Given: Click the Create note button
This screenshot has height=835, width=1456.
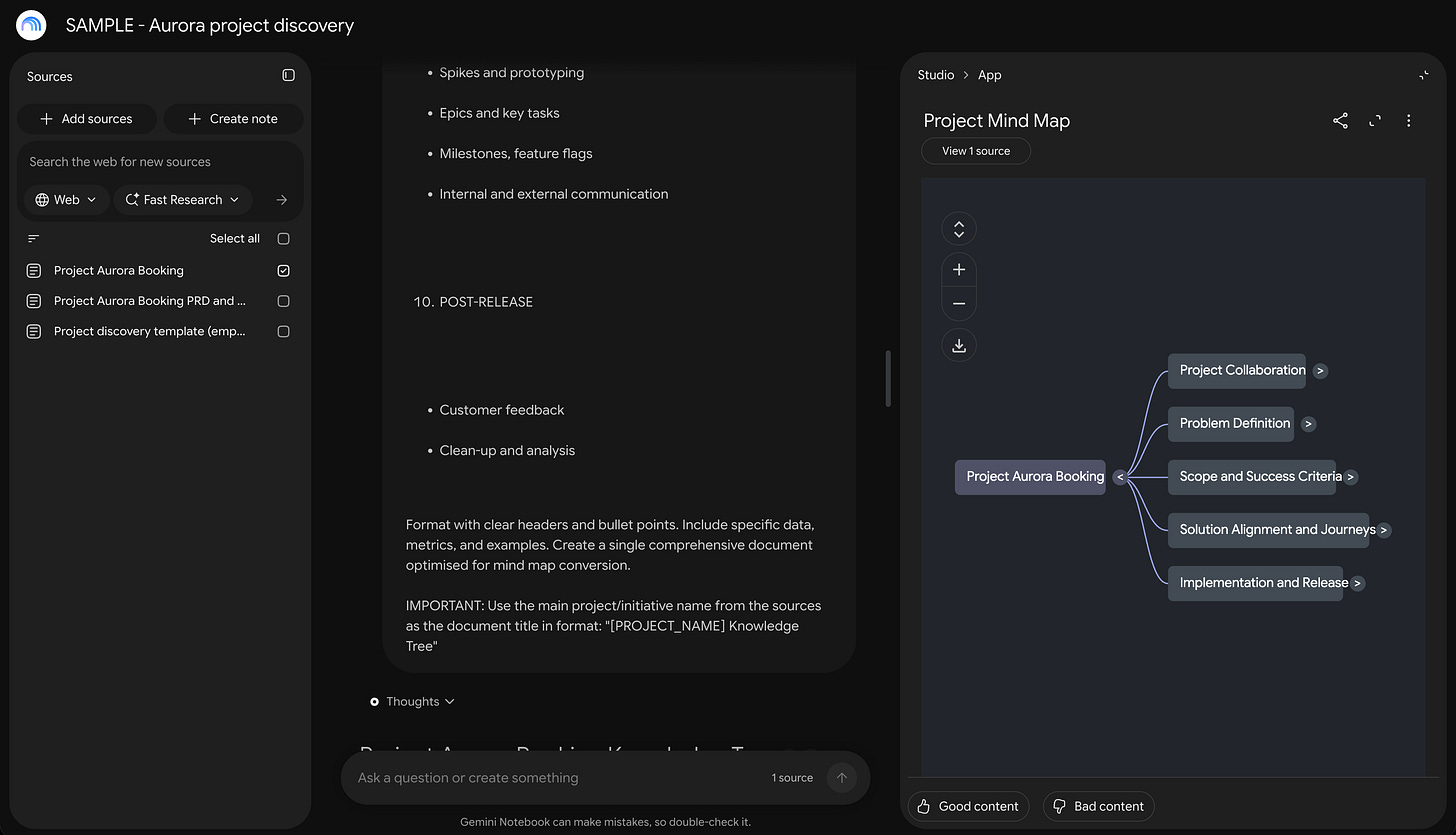Looking at the screenshot, I should (234, 119).
